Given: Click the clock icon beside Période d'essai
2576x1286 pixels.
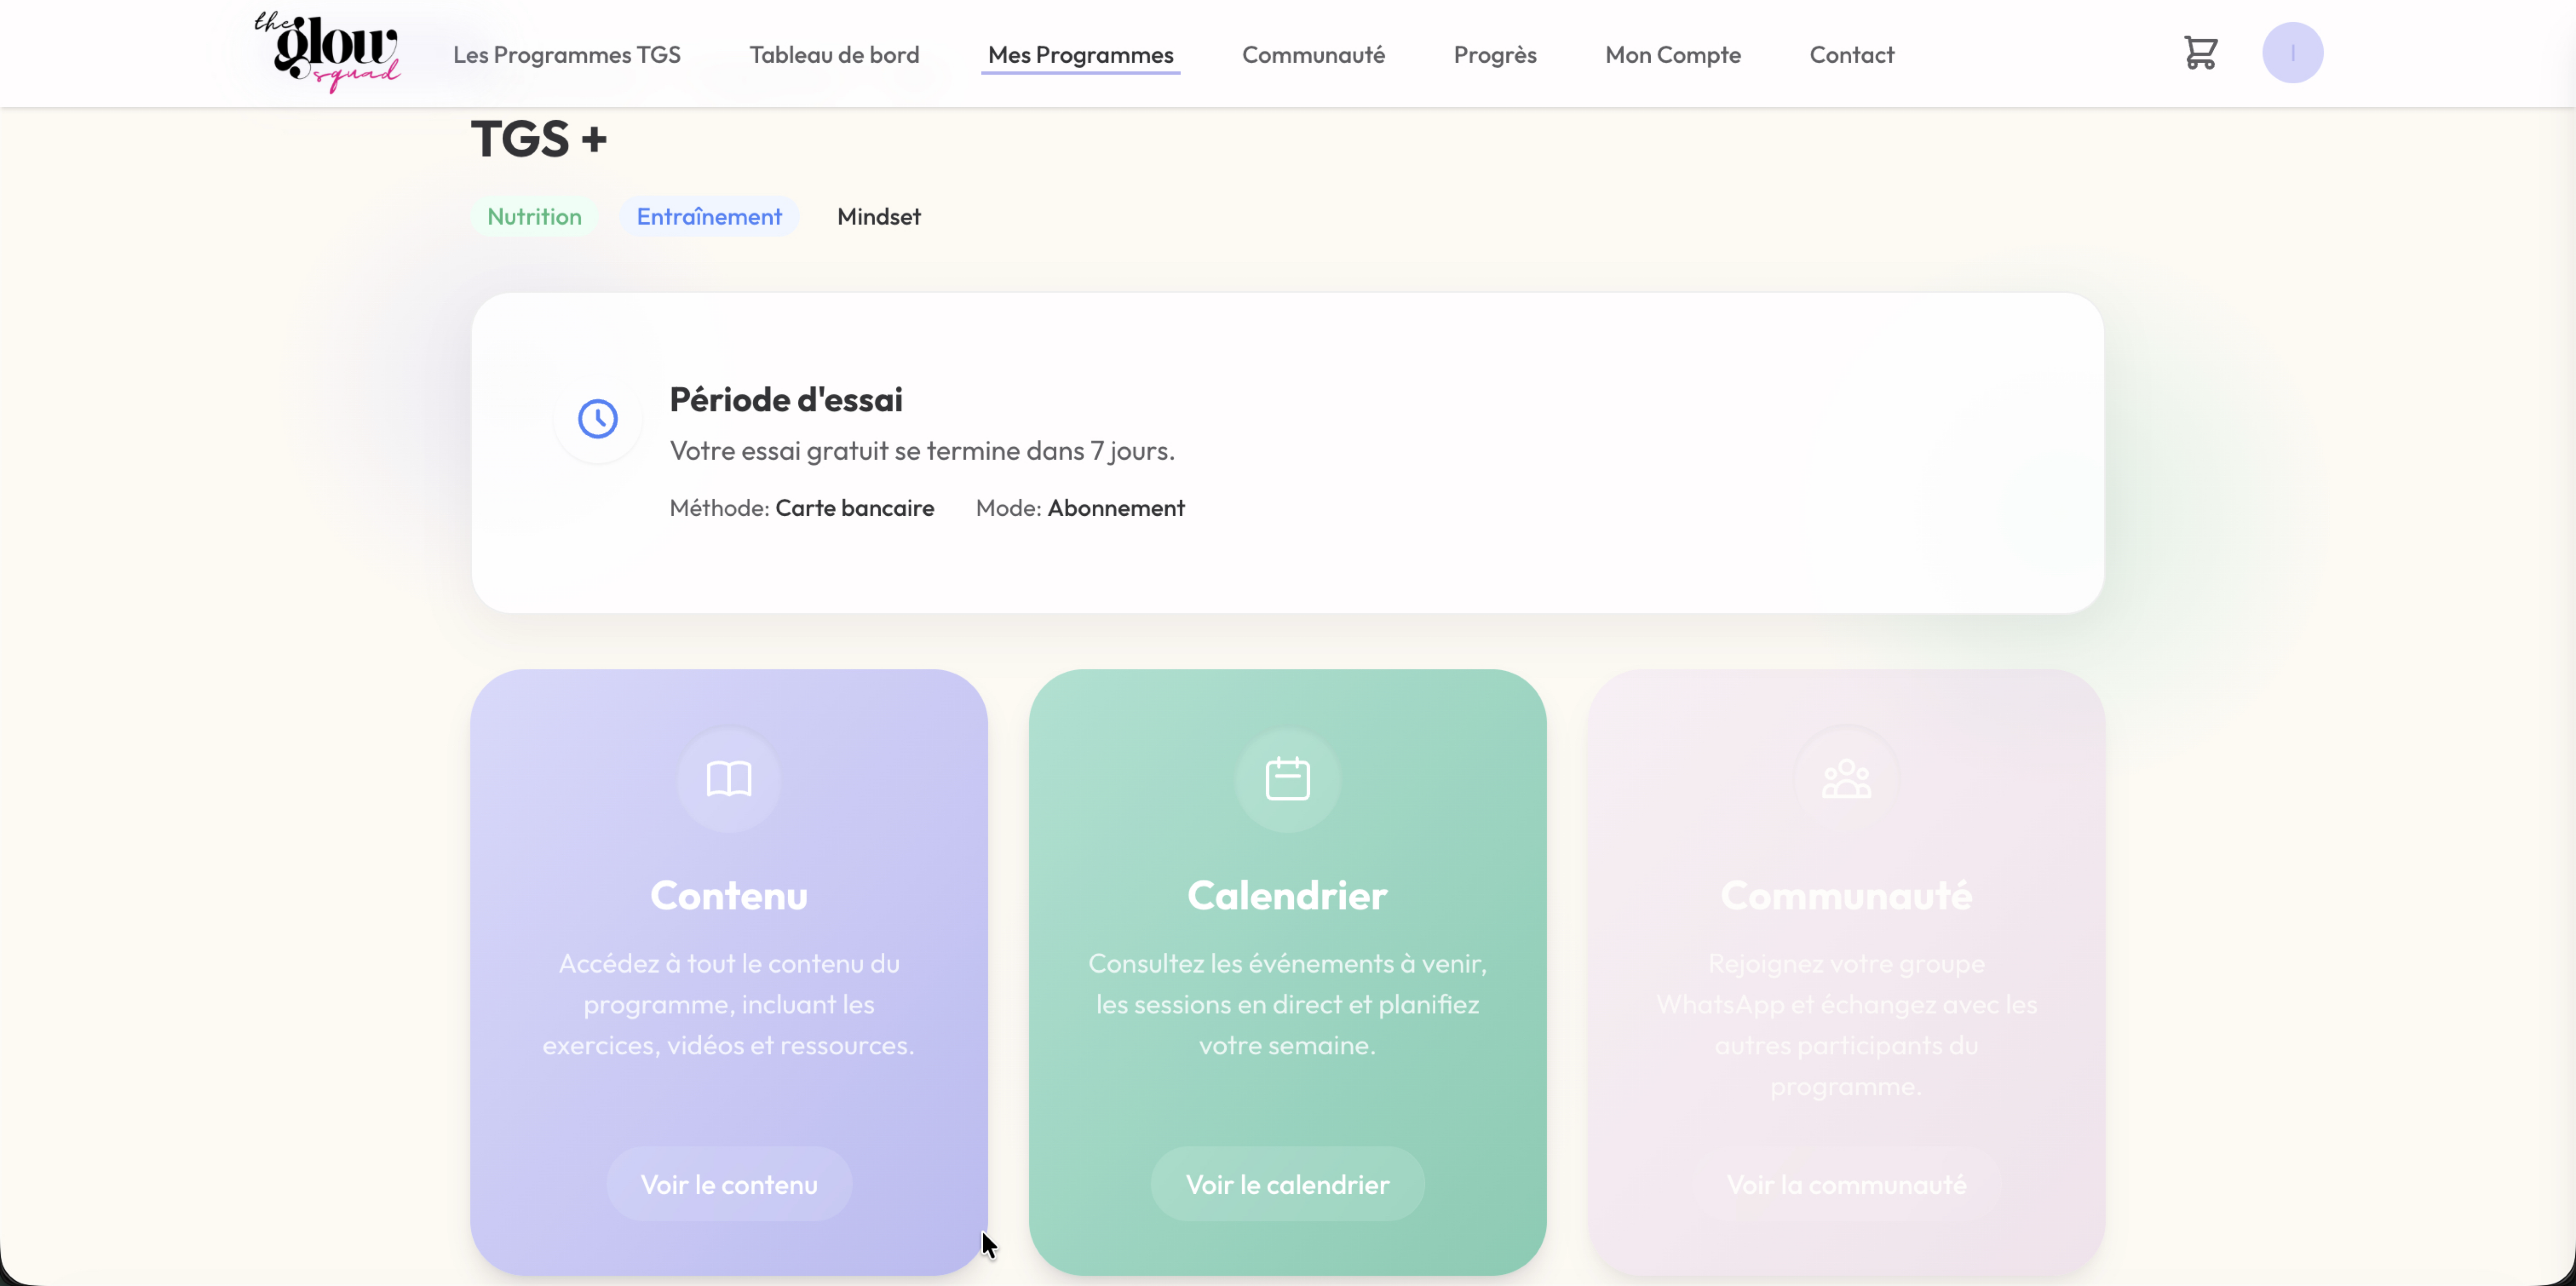Looking at the screenshot, I should (x=598, y=419).
